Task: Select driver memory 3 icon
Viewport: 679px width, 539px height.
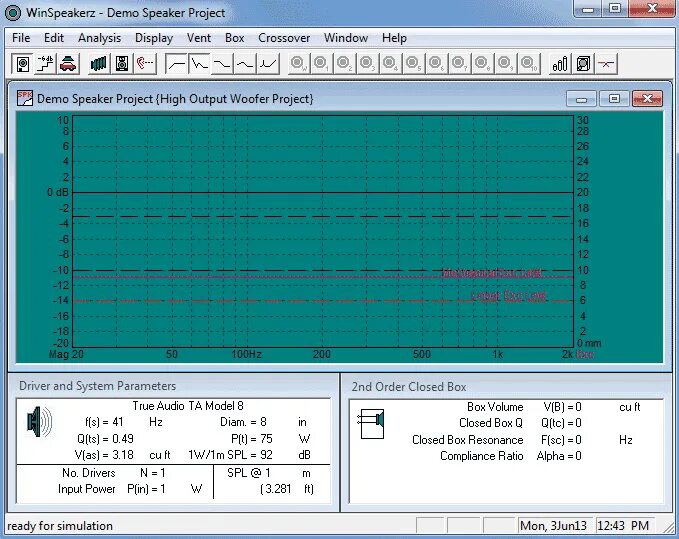Action: tap(367, 64)
